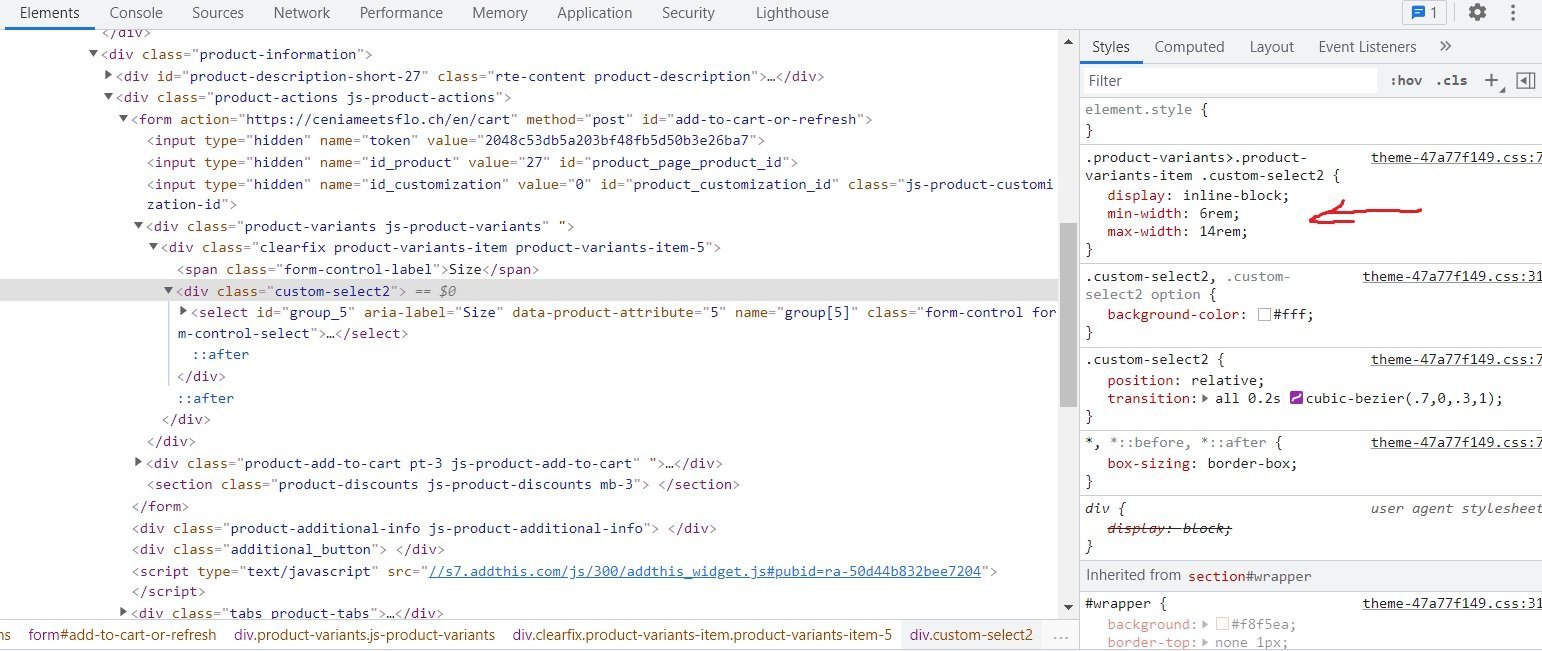Select the highlighted custom-select2 div row

click(x=530, y=291)
